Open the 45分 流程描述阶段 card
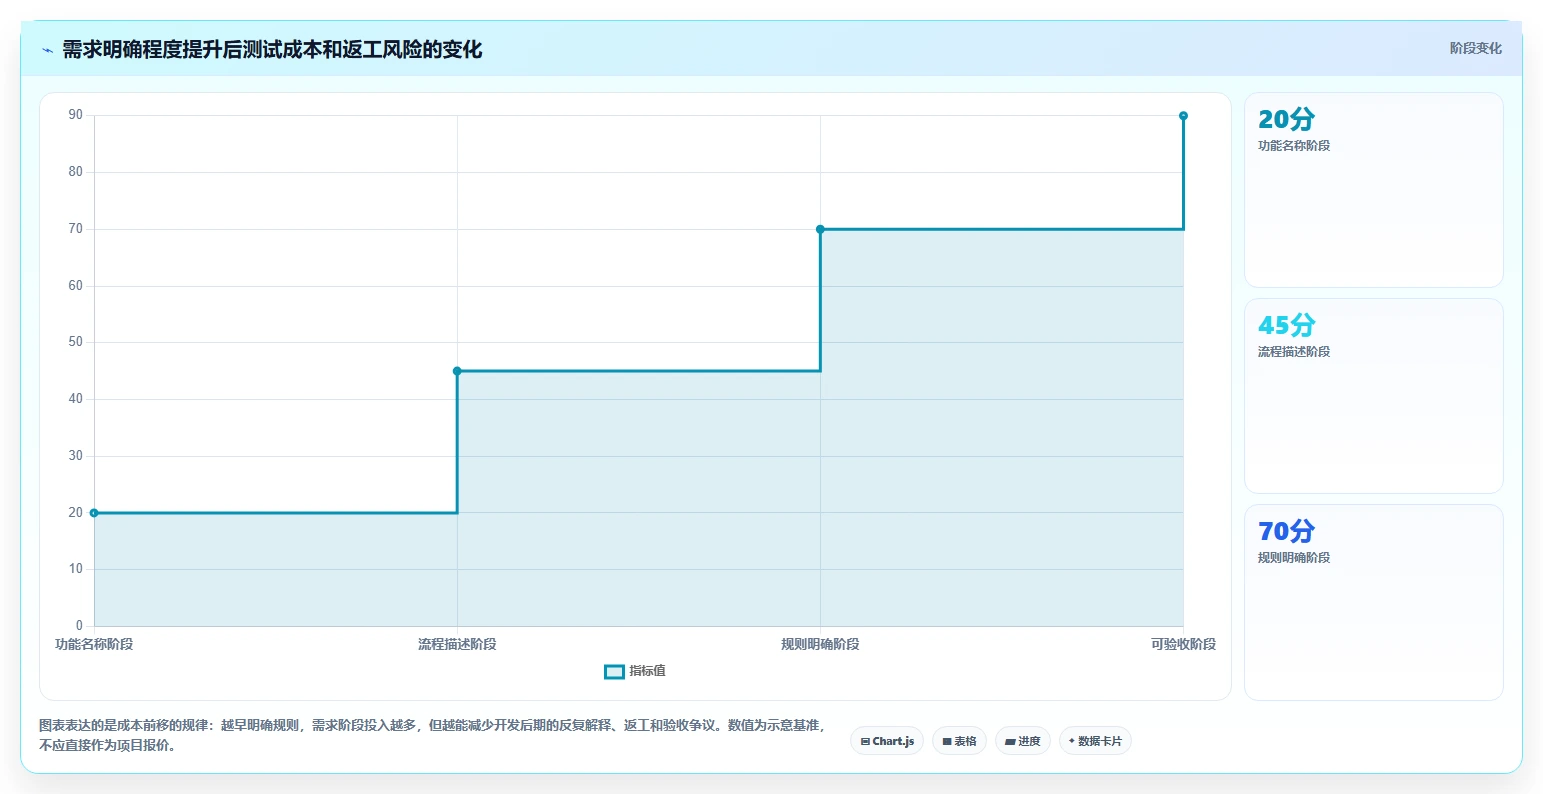 pos(1373,396)
